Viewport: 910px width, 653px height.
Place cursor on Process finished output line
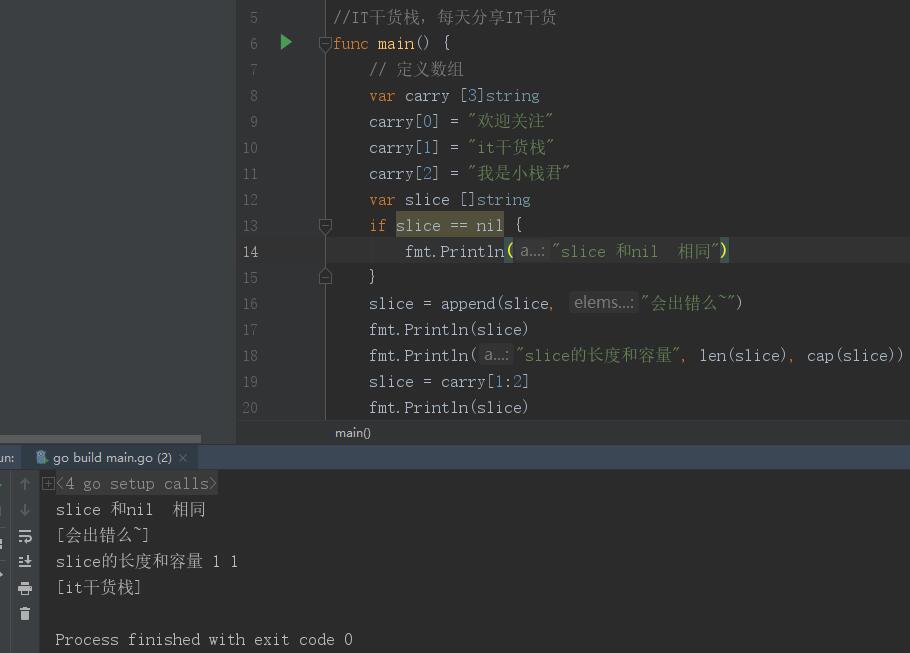tap(203, 639)
